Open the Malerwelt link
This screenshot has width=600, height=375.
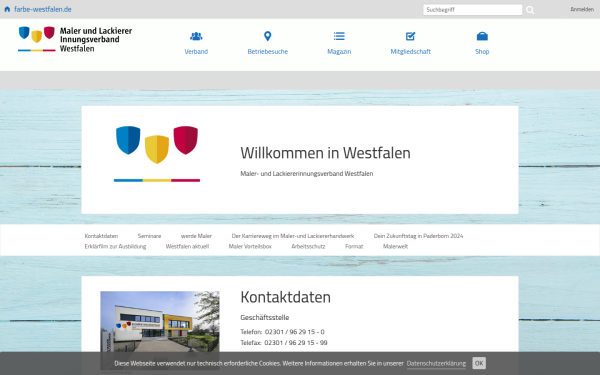[395, 246]
